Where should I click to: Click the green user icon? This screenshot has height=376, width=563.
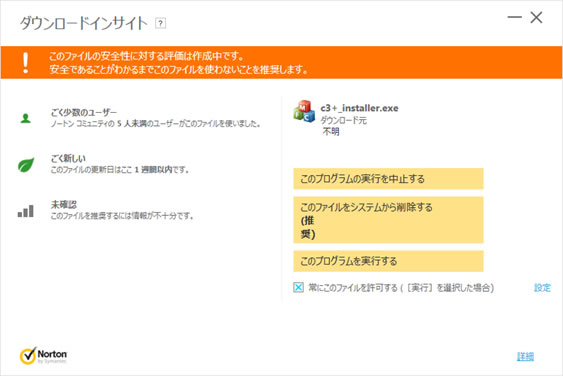(25, 118)
